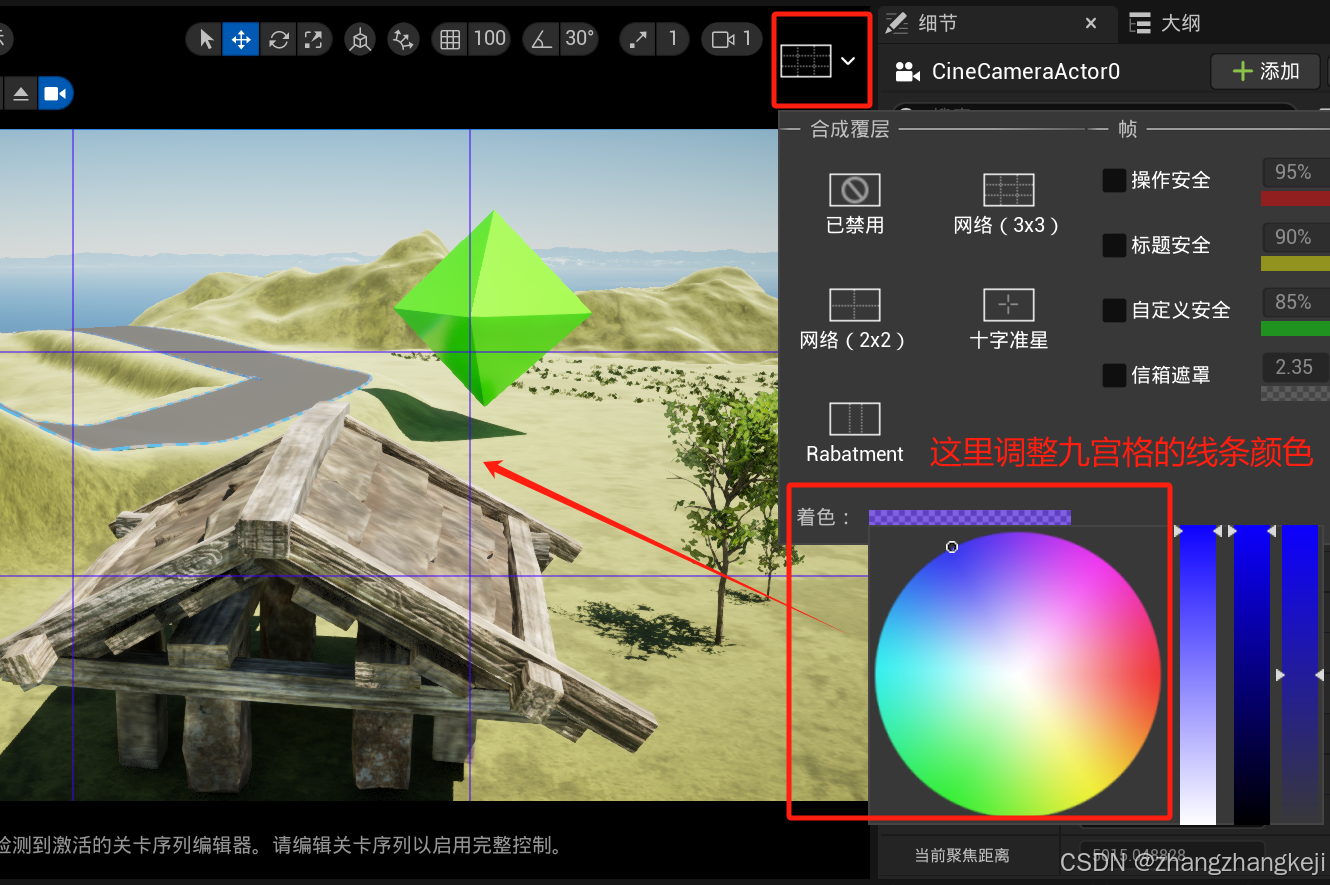Switch to the Rotate tool
The height and width of the screenshot is (885, 1330).
coord(277,39)
